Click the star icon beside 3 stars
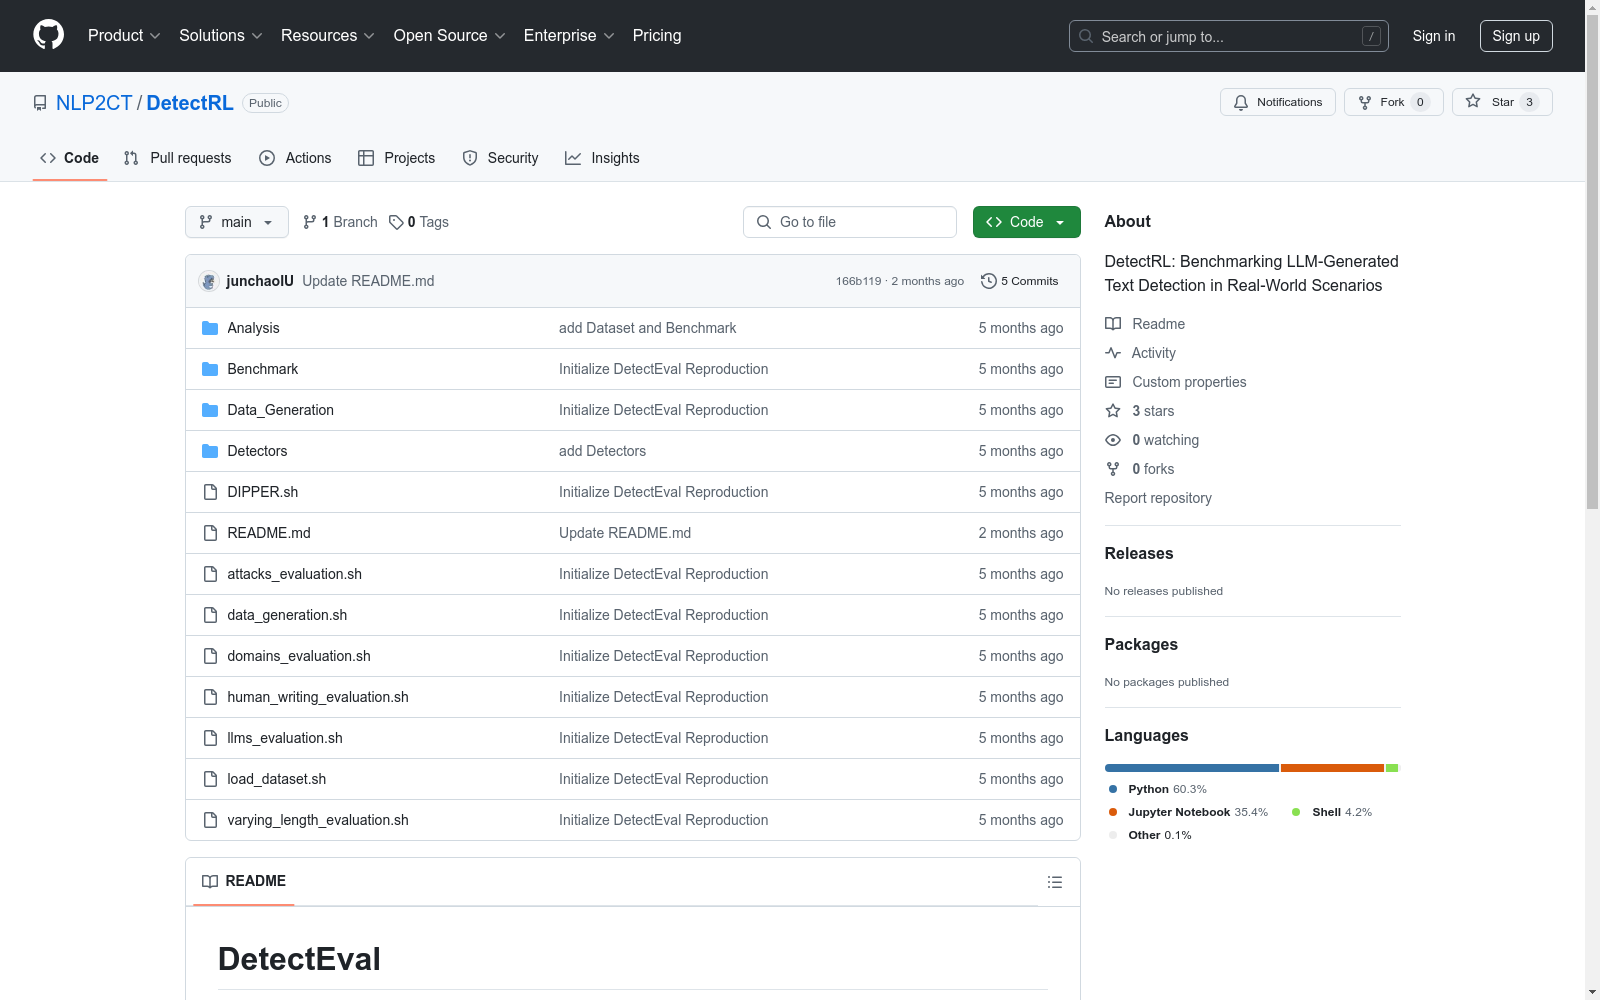The height and width of the screenshot is (1000, 1600). point(1113,411)
